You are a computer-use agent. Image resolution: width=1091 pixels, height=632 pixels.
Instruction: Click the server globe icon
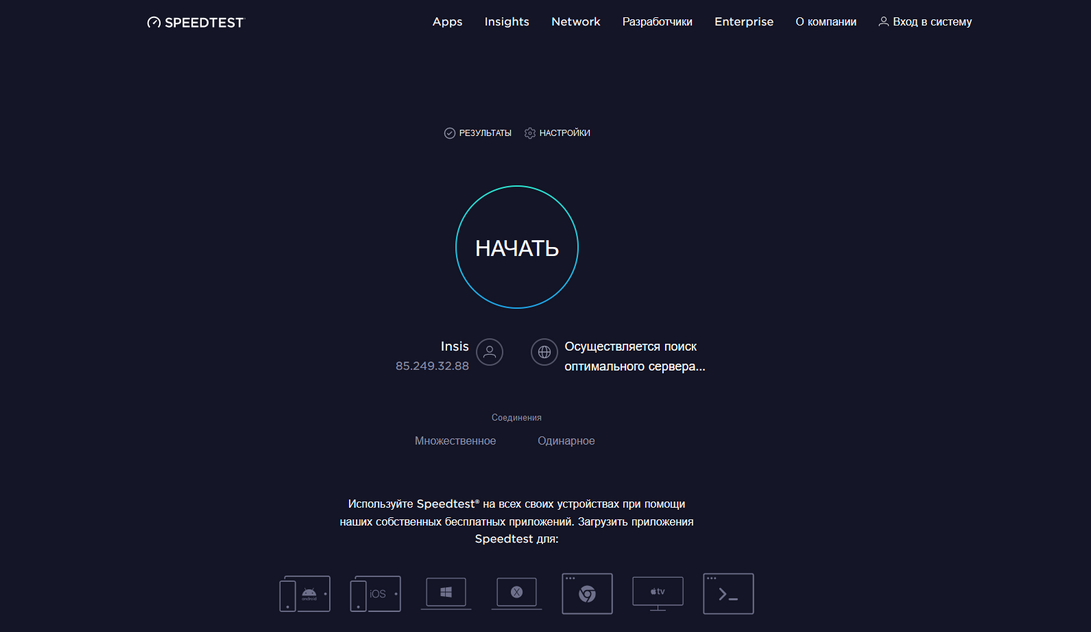pyautogui.click(x=544, y=352)
